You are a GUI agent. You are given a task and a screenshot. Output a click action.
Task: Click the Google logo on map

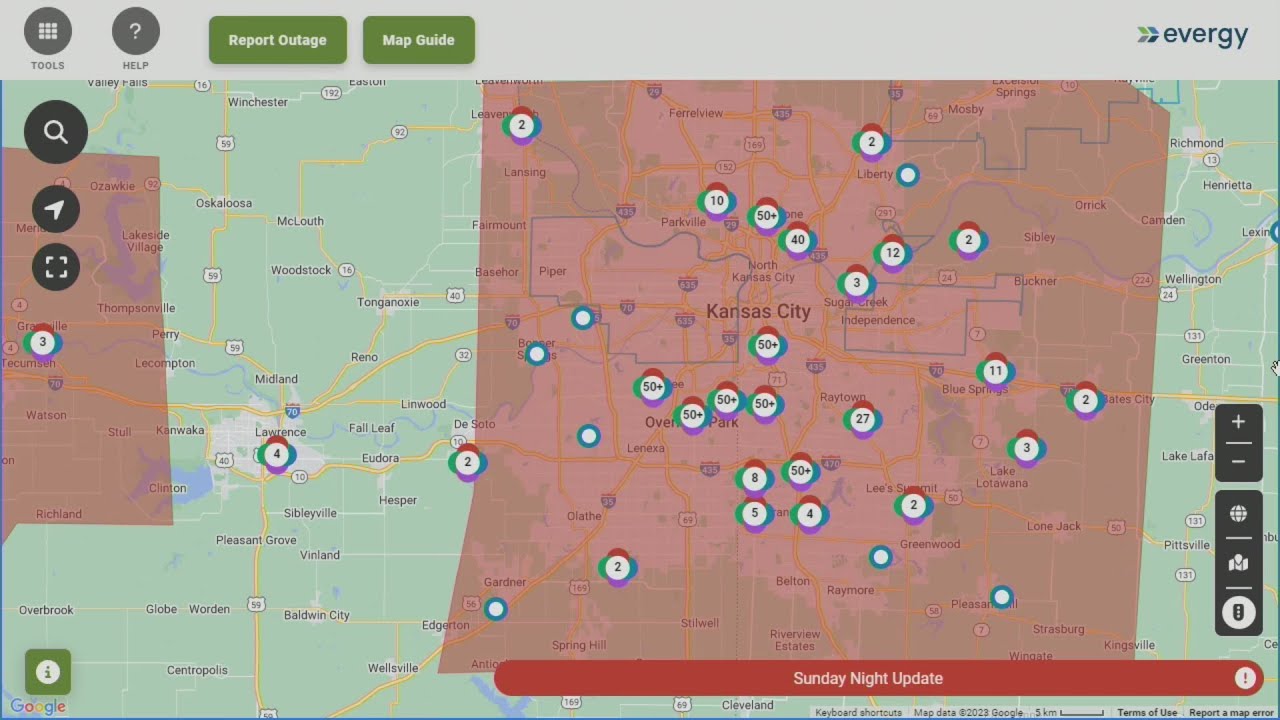[38, 707]
